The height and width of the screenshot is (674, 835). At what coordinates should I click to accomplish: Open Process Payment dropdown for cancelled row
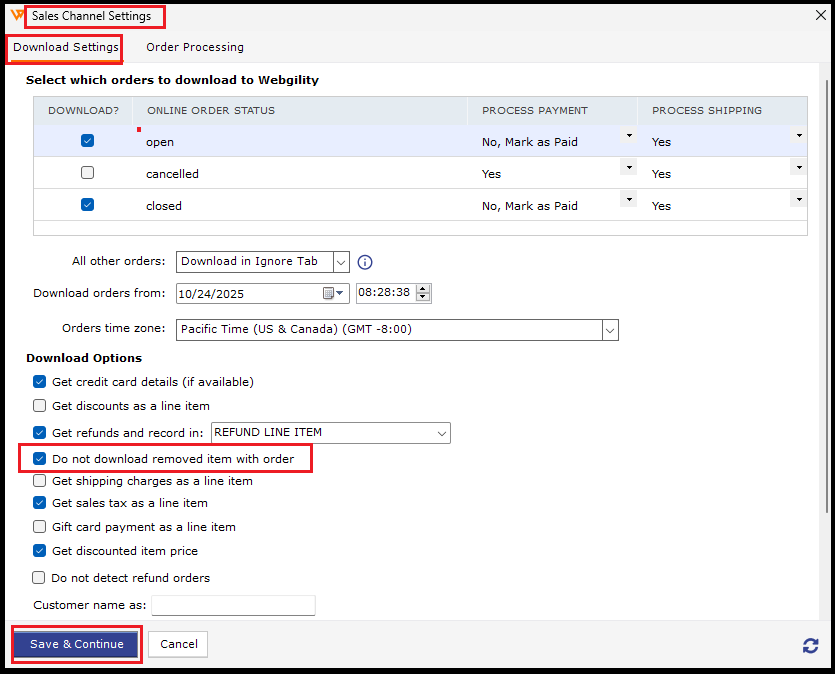[628, 167]
